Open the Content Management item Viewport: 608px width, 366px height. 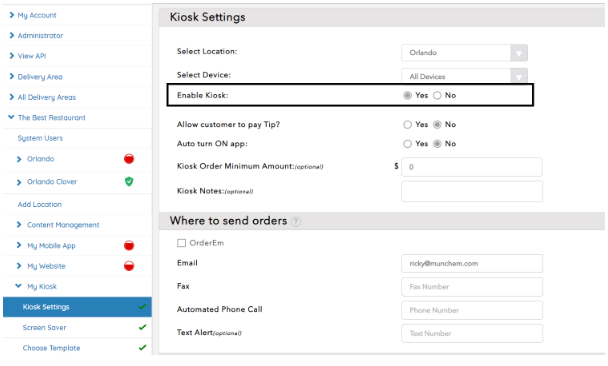63,225
